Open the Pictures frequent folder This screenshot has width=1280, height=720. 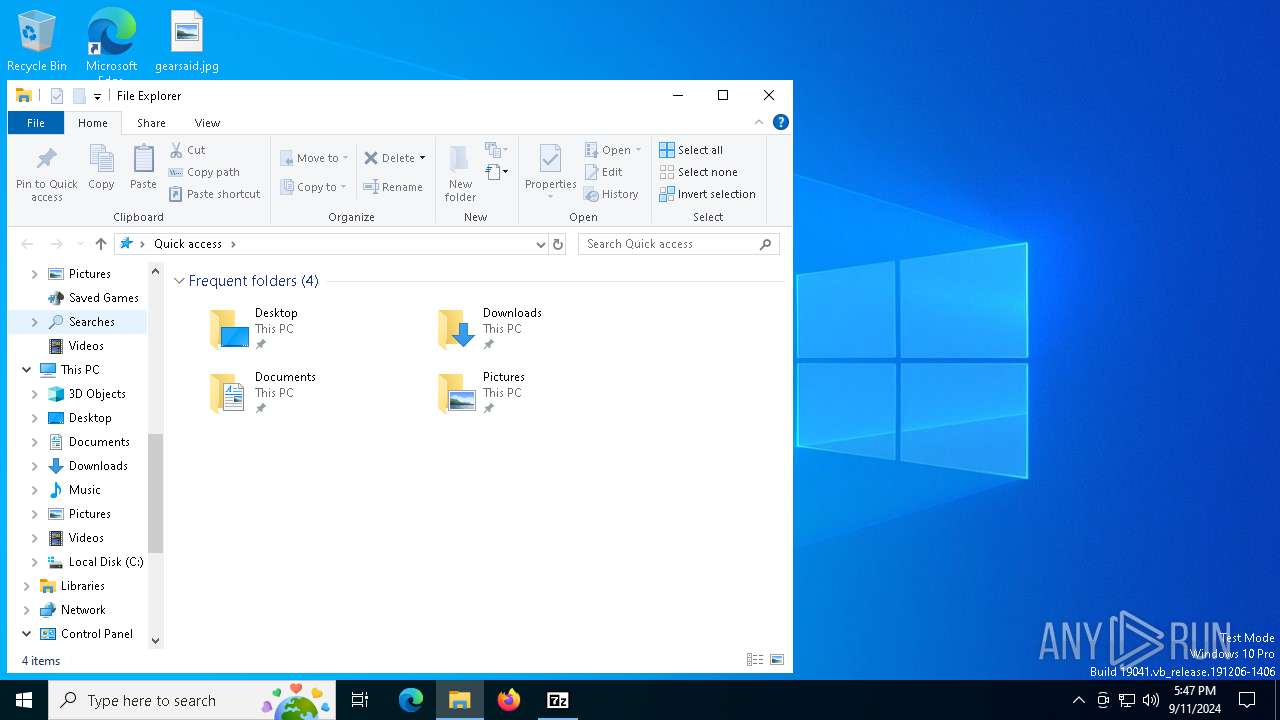point(482,393)
